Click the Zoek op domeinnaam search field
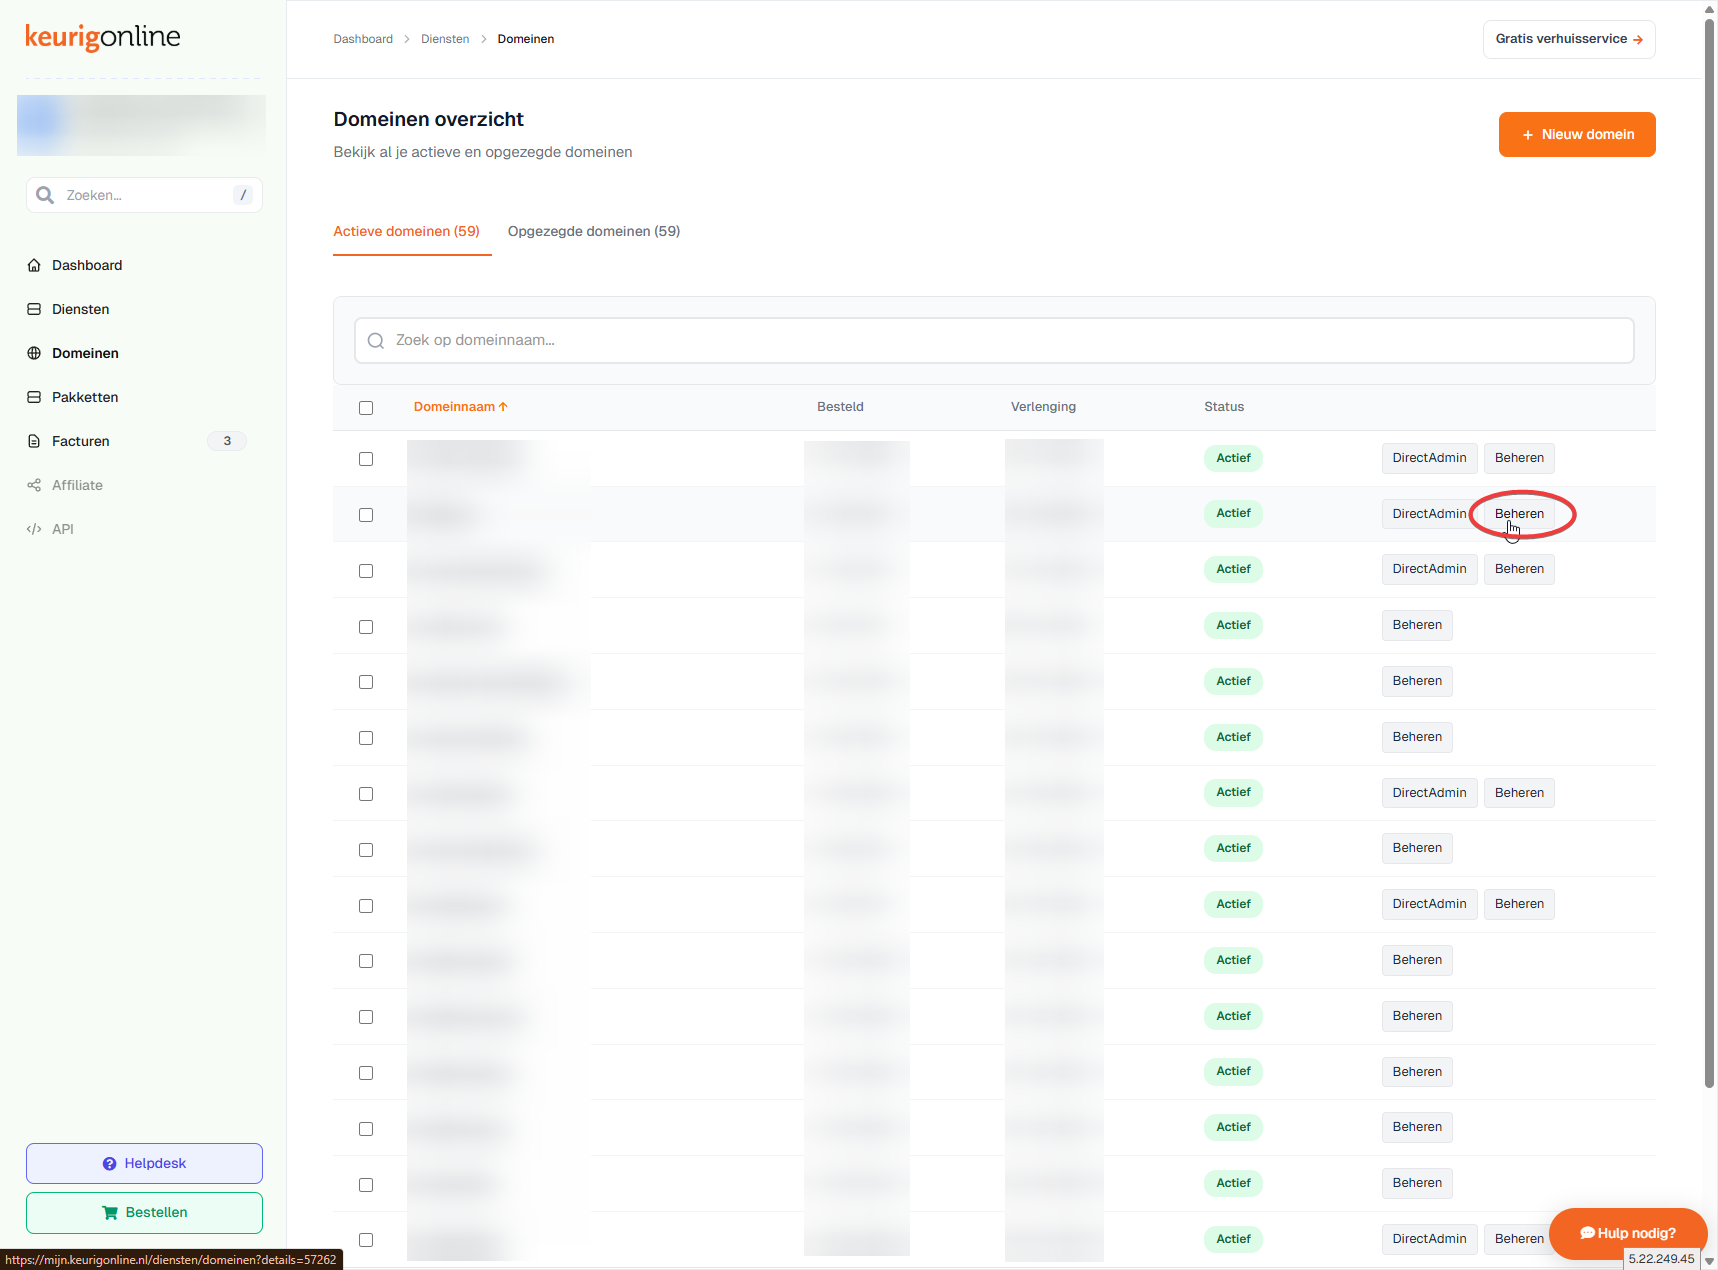This screenshot has width=1718, height=1270. point(994,341)
